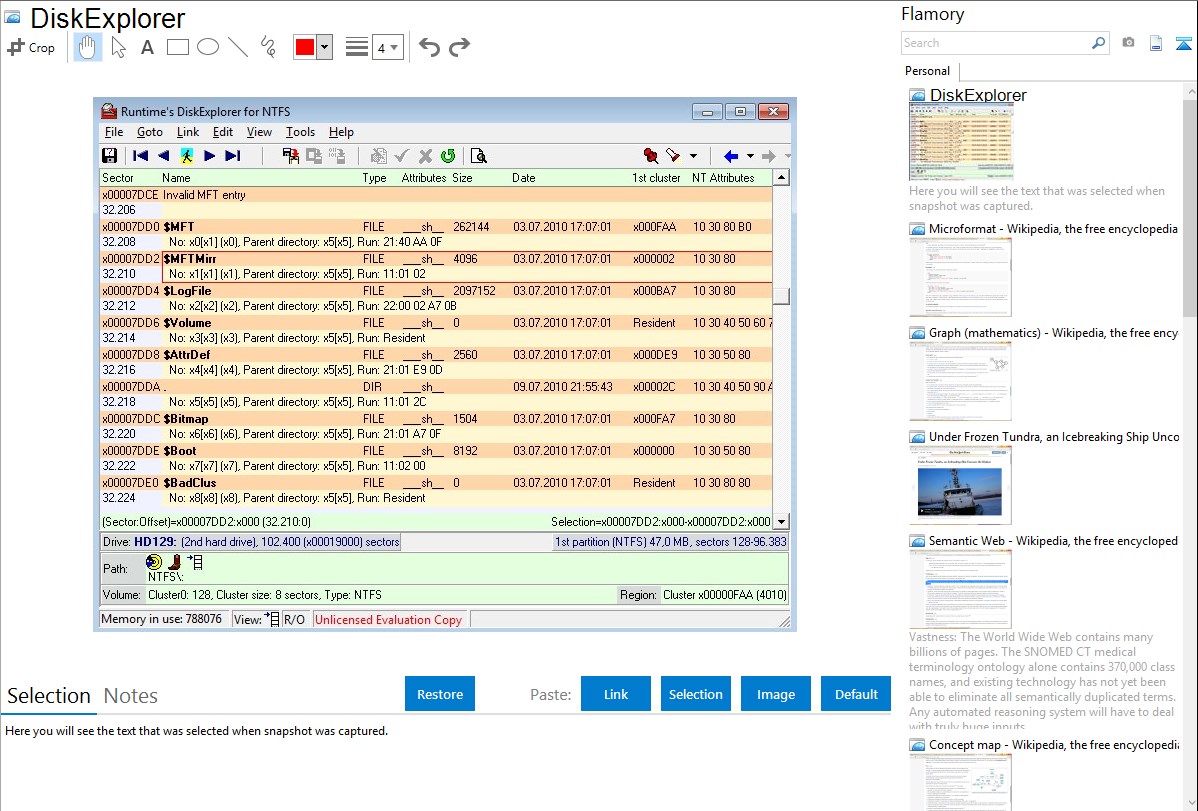Open the View menu
This screenshot has height=811, width=1198.
pyautogui.click(x=259, y=132)
